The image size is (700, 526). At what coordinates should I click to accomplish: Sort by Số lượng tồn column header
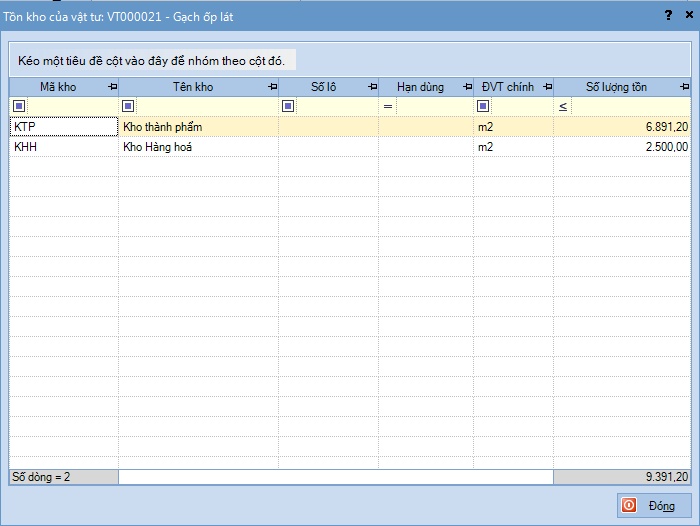[615, 88]
